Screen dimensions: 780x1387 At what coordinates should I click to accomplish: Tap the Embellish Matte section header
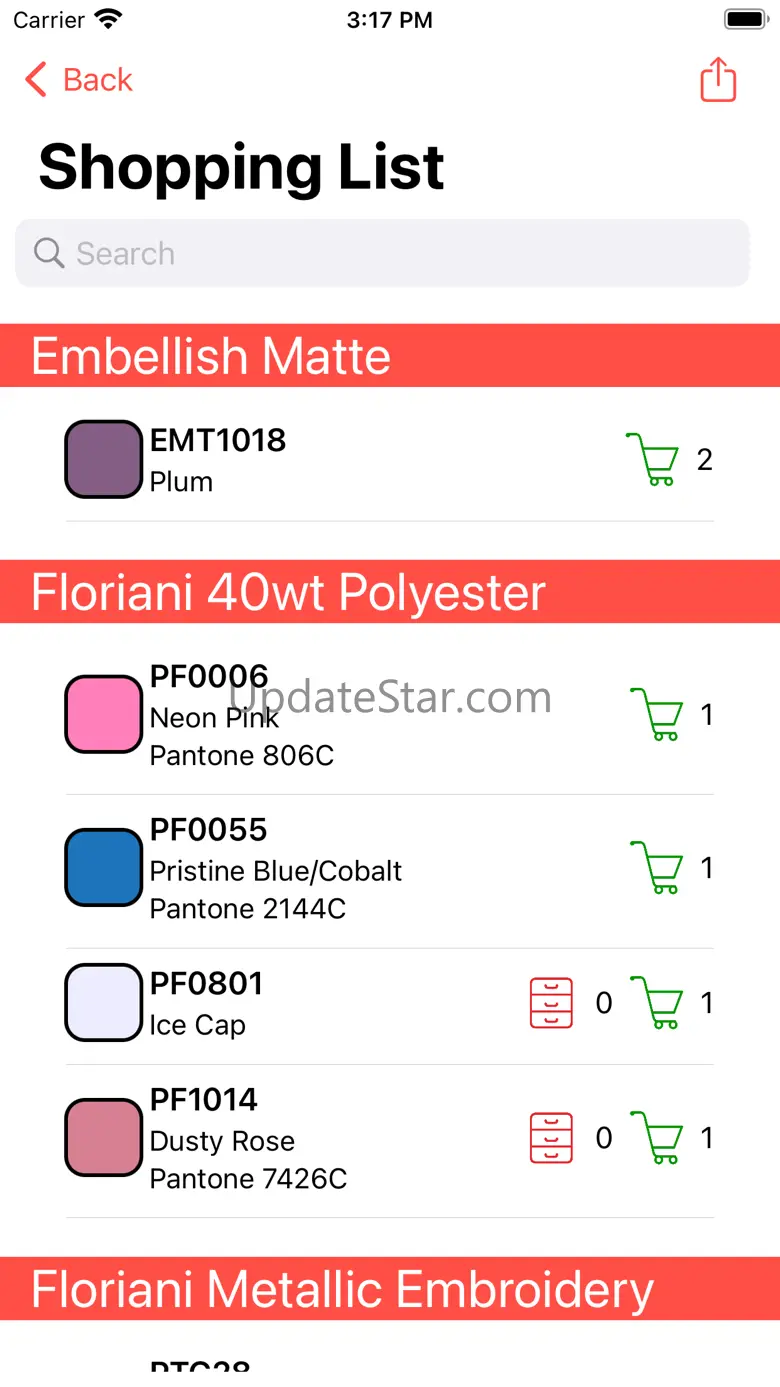coord(390,356)
